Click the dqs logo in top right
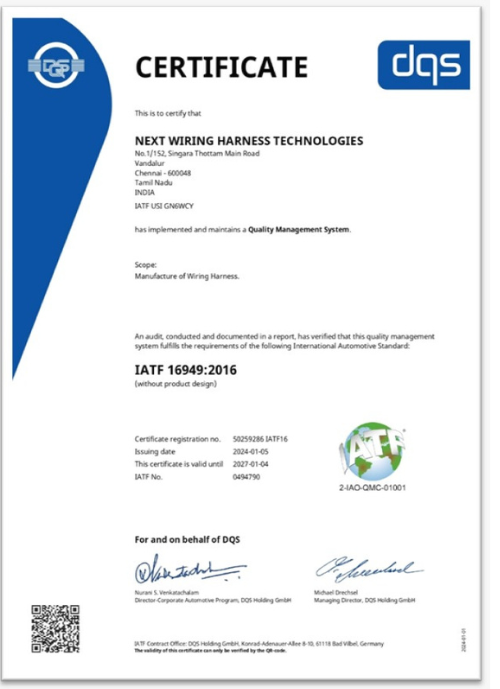500x689 pixels. 424,65
